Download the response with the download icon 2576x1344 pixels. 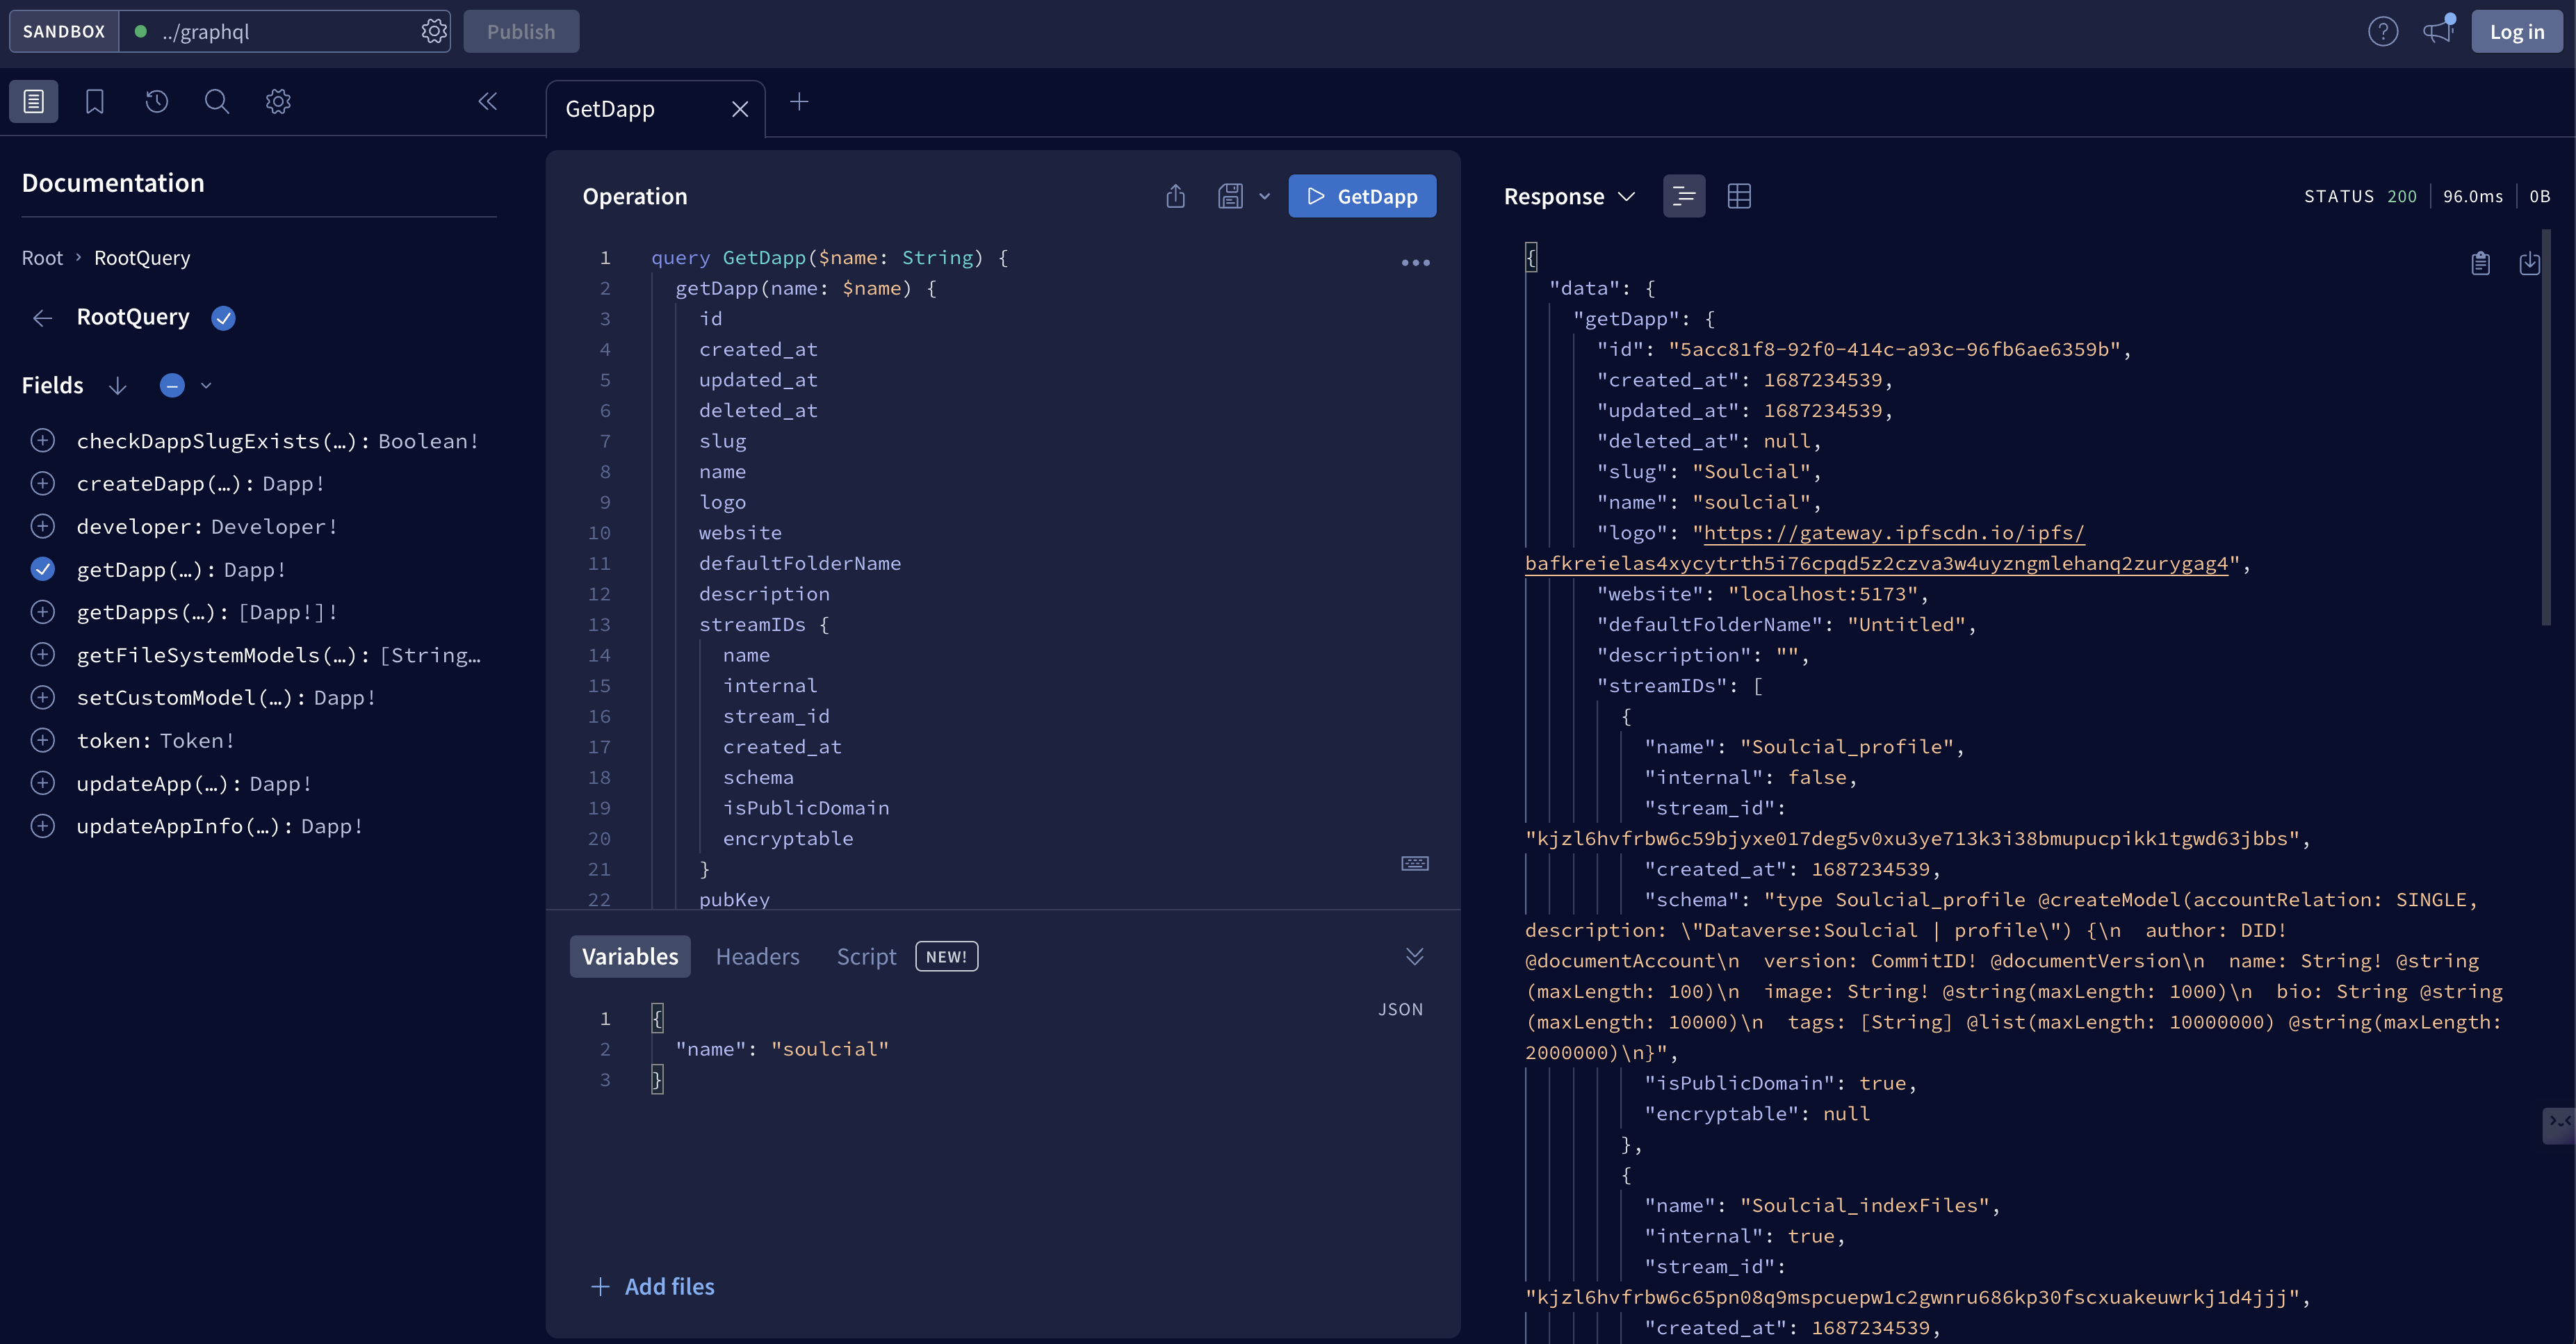point(2529,263)
